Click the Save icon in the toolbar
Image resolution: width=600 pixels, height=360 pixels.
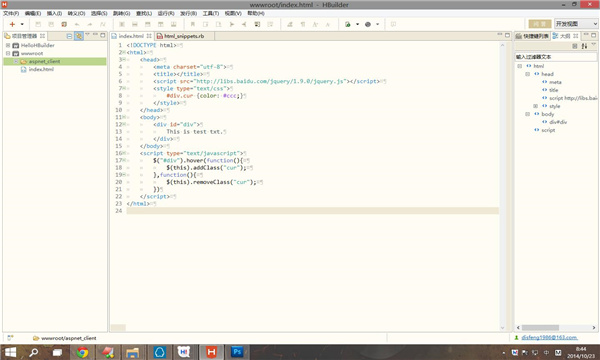pyautogui.click(x=38, y=24)
